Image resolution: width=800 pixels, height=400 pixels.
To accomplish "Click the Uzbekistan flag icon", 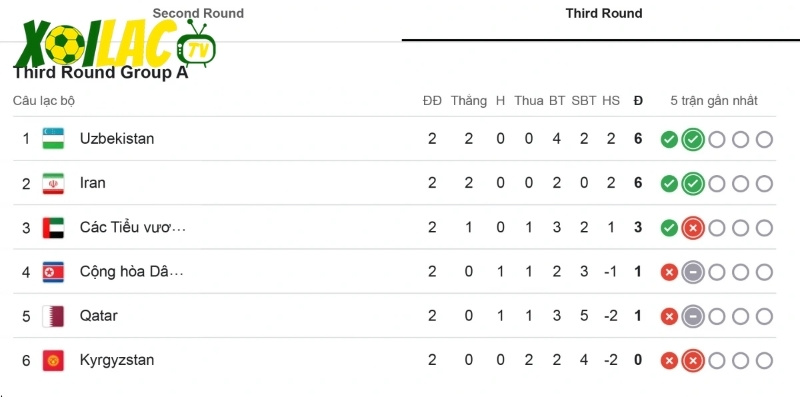I will (54, 139).
